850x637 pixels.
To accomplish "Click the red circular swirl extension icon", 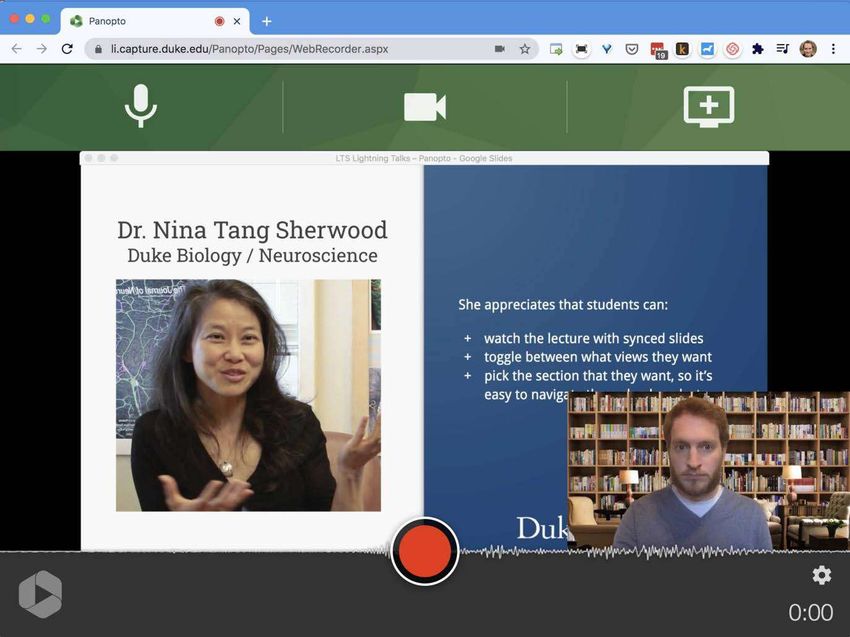I will (x=732, y=49).
